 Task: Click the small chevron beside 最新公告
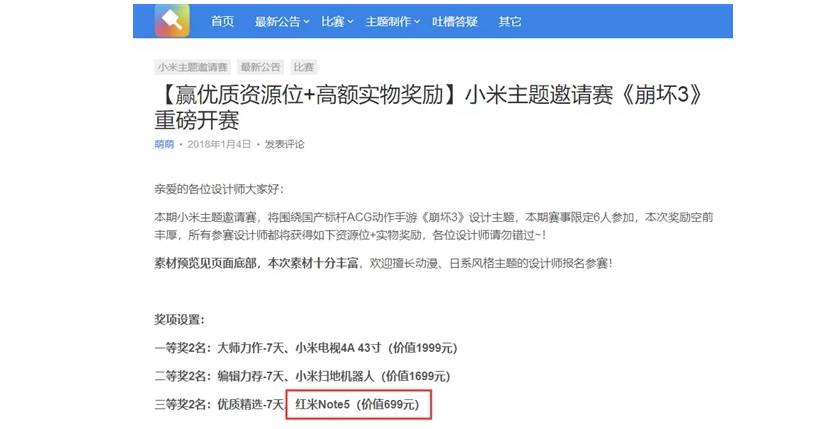coord(306,22)
